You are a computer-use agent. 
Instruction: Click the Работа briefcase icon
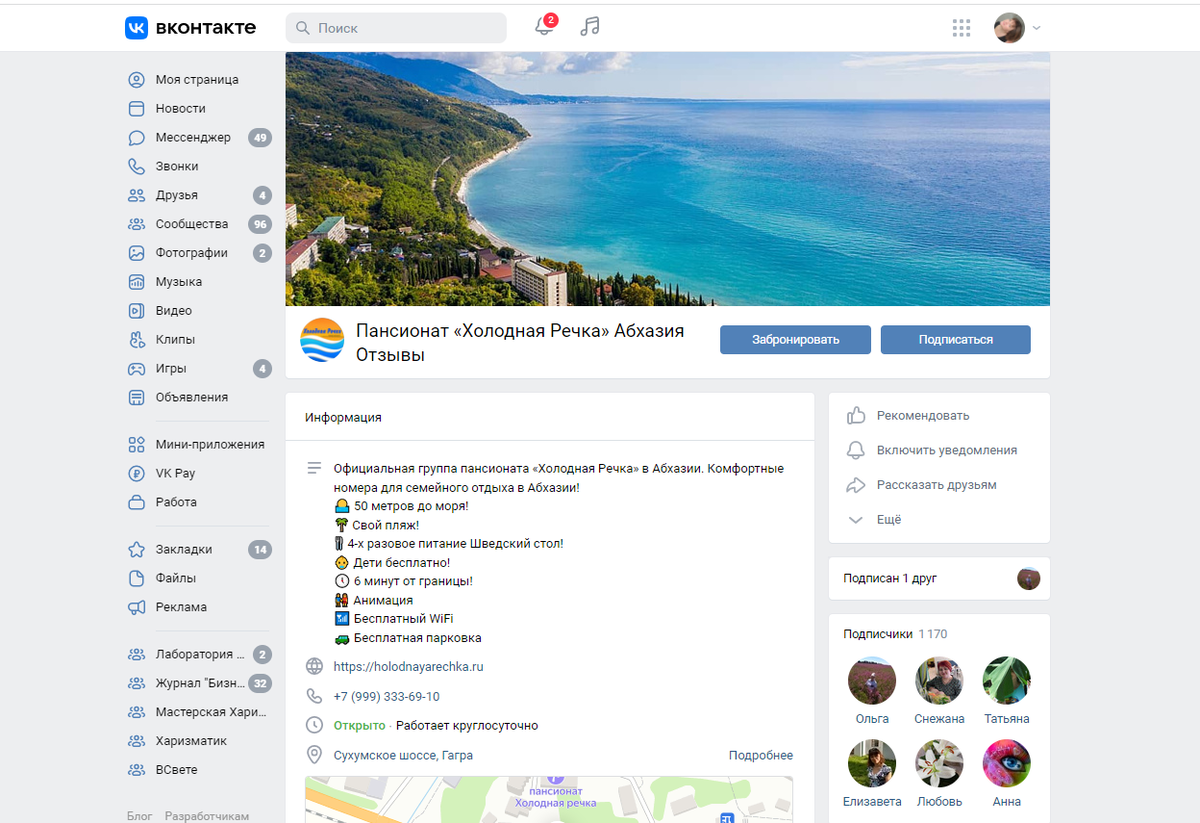point(137,502)
